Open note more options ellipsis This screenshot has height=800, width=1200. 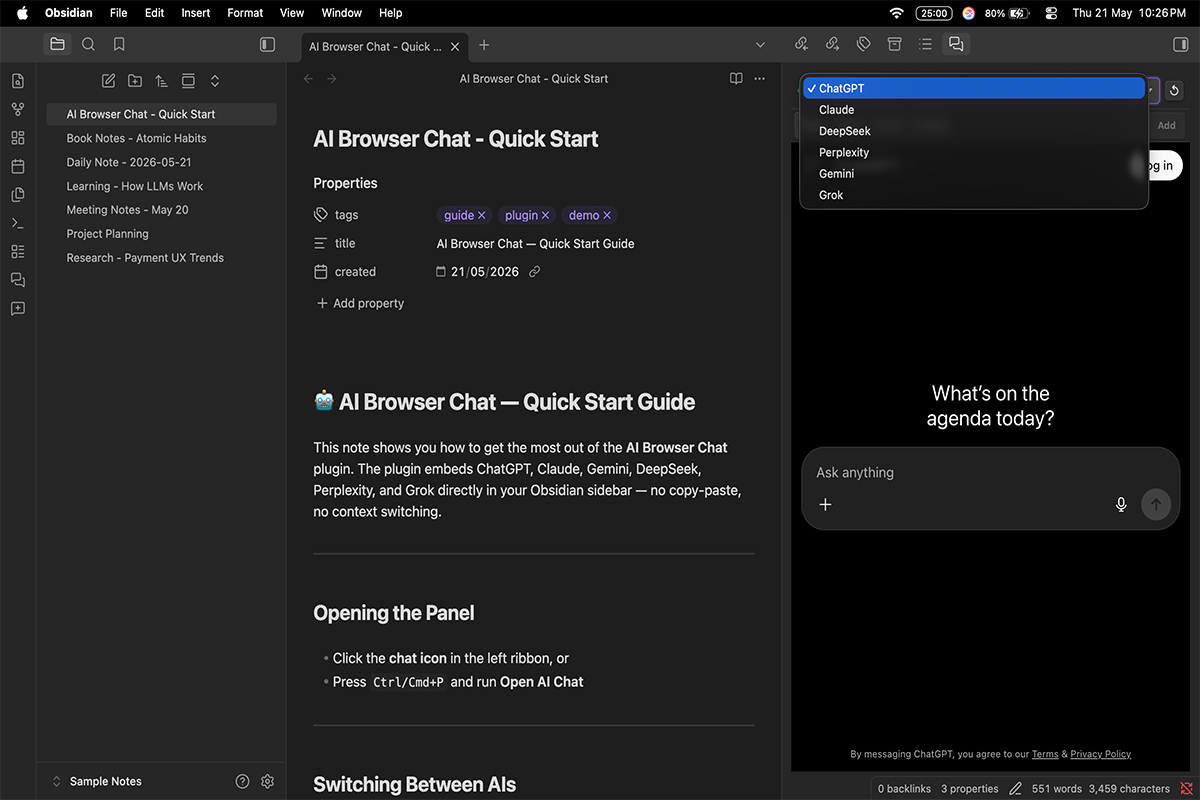760,79
